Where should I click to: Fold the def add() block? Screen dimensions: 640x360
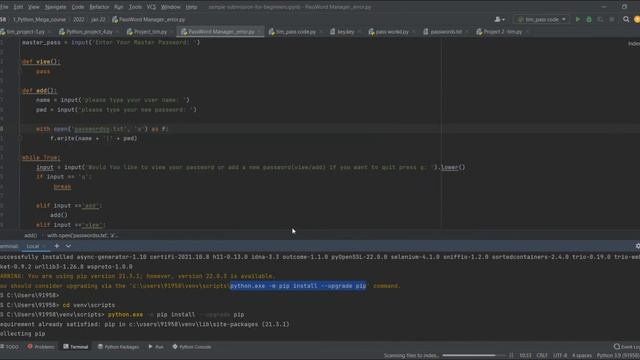pyautogui.click(x=20, y=91)
